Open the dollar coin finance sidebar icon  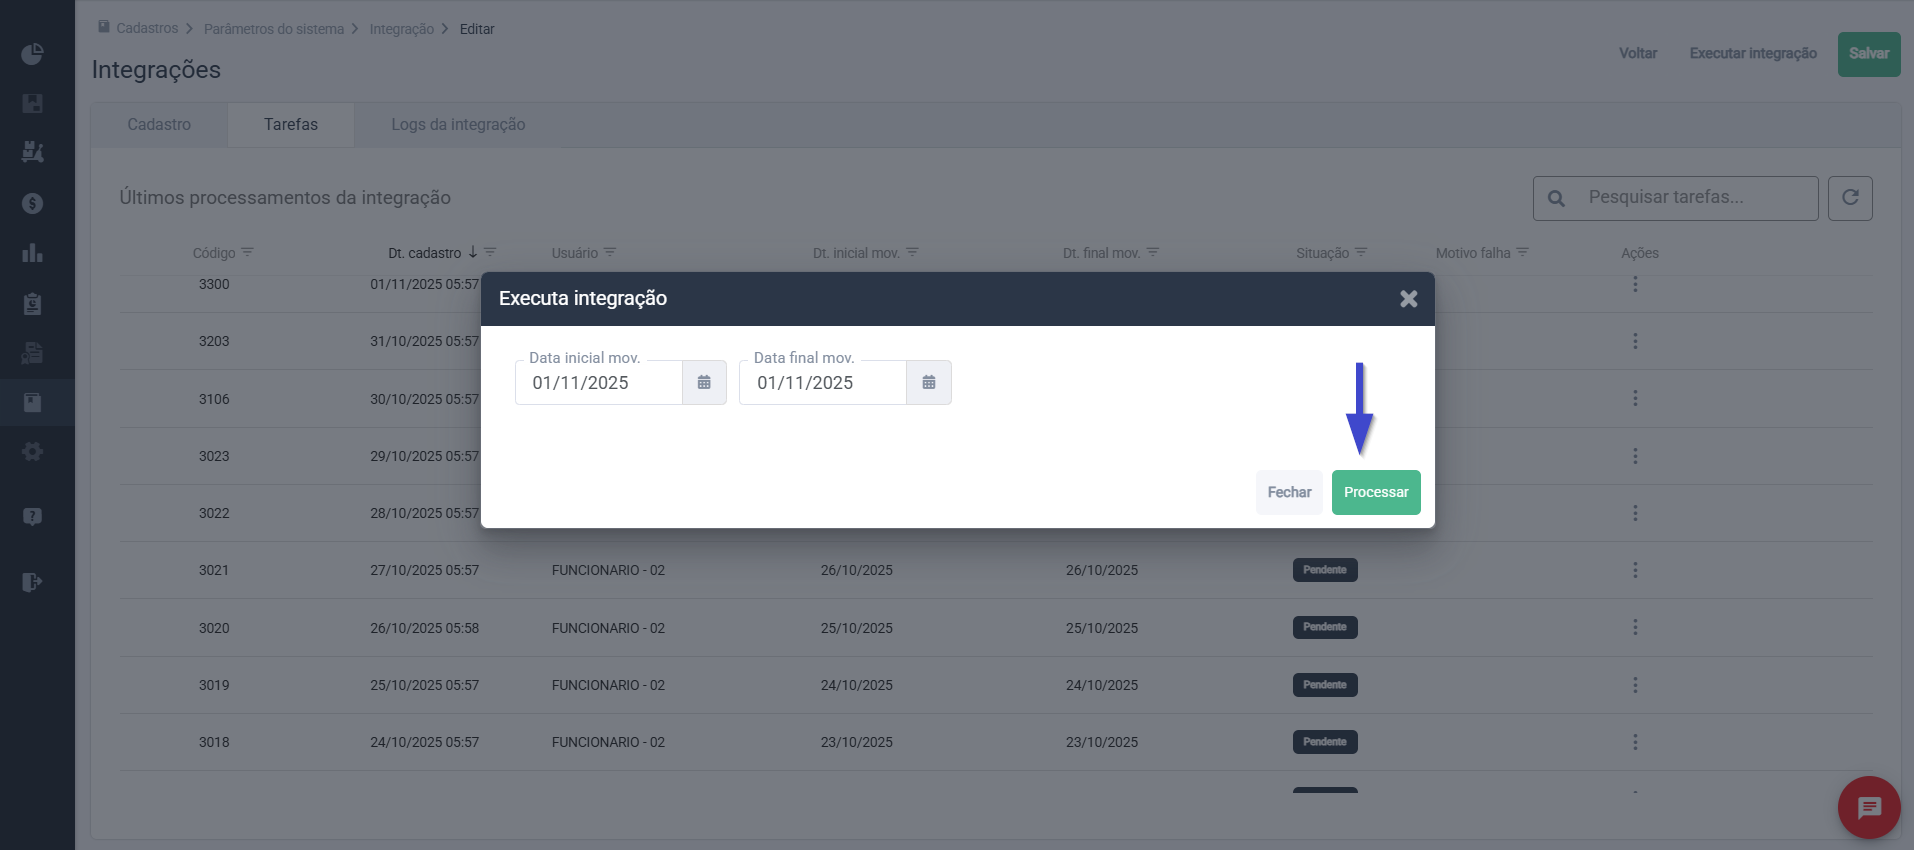[32, 203]
